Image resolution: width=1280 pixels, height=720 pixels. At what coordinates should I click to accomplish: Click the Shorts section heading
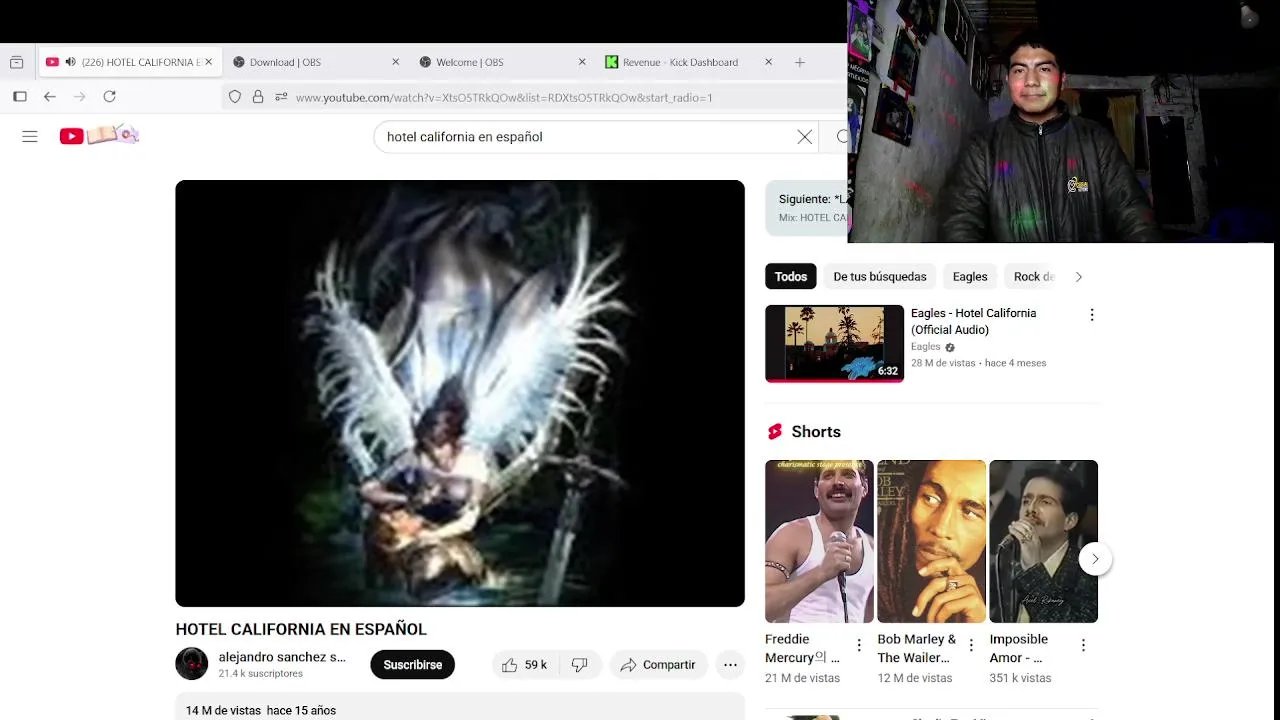[816, 432]
